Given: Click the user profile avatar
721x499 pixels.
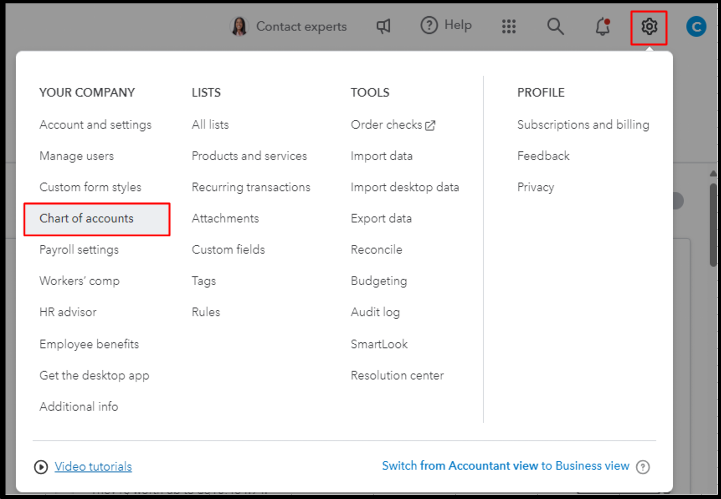Looking at the screenshot, I should 696,26.
